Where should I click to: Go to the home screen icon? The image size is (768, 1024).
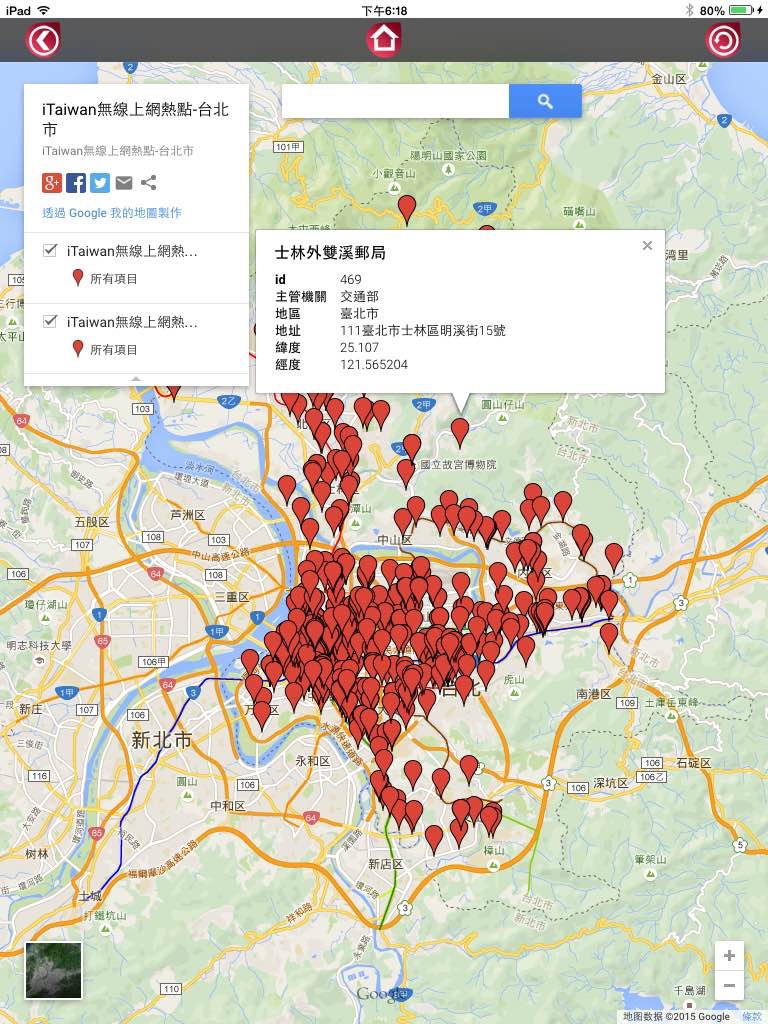(x=383, y=40)
